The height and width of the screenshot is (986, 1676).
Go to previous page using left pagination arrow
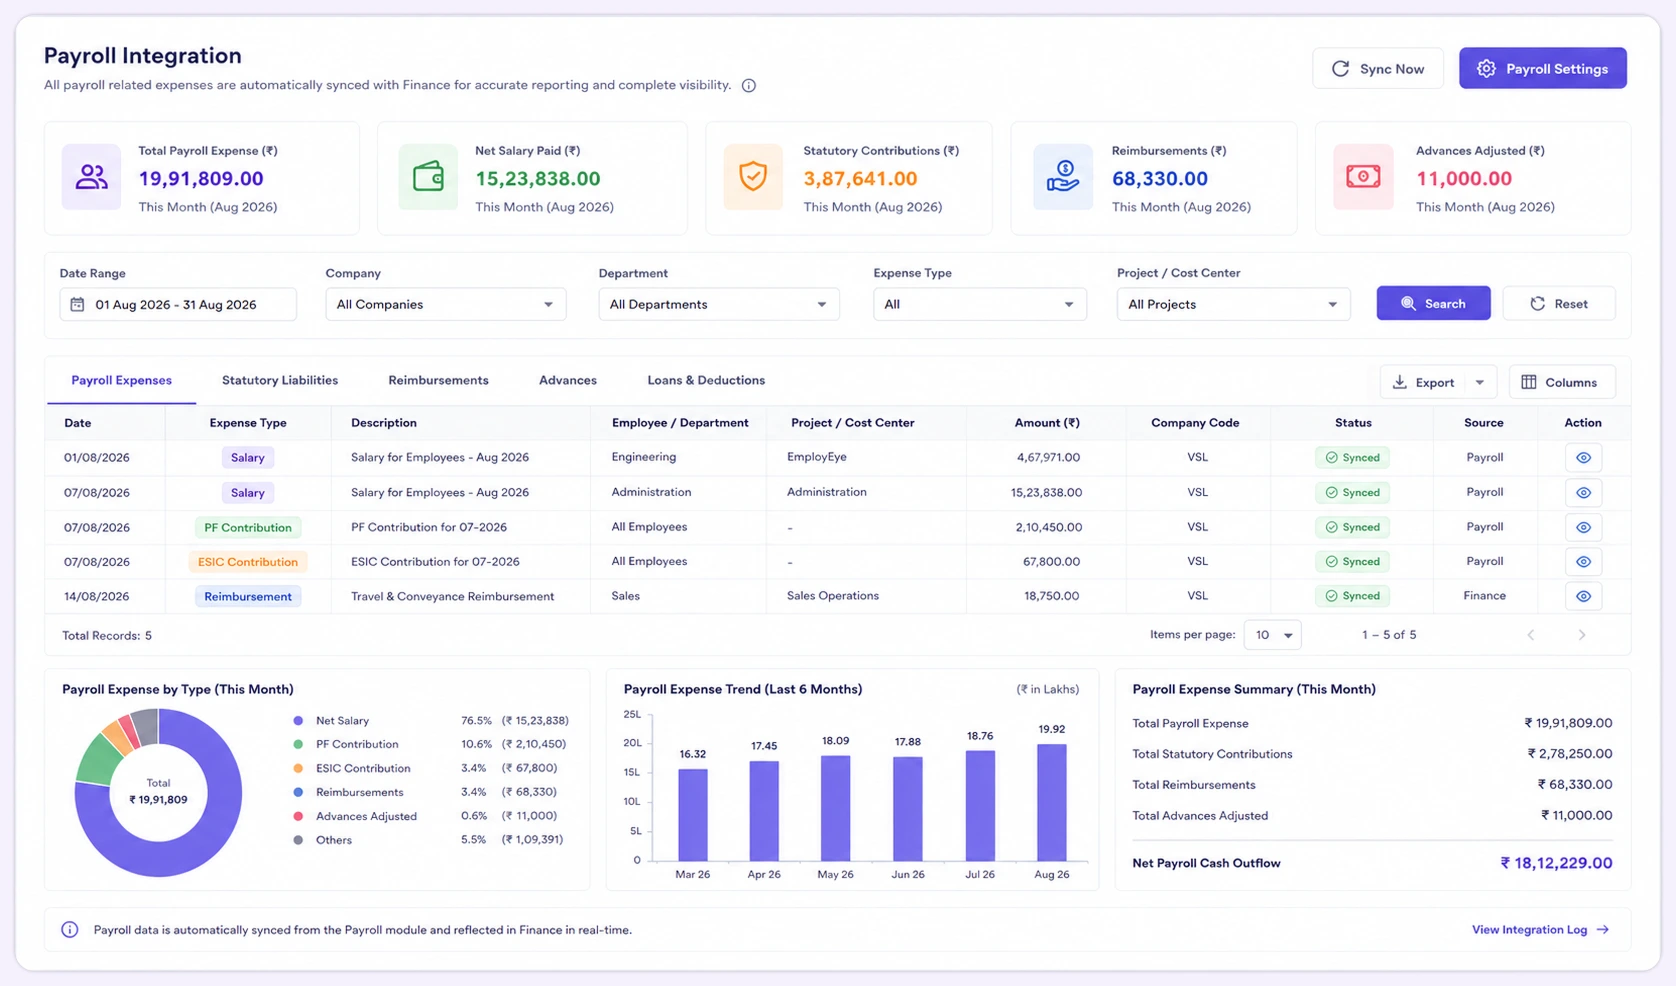pos(1530,635)
